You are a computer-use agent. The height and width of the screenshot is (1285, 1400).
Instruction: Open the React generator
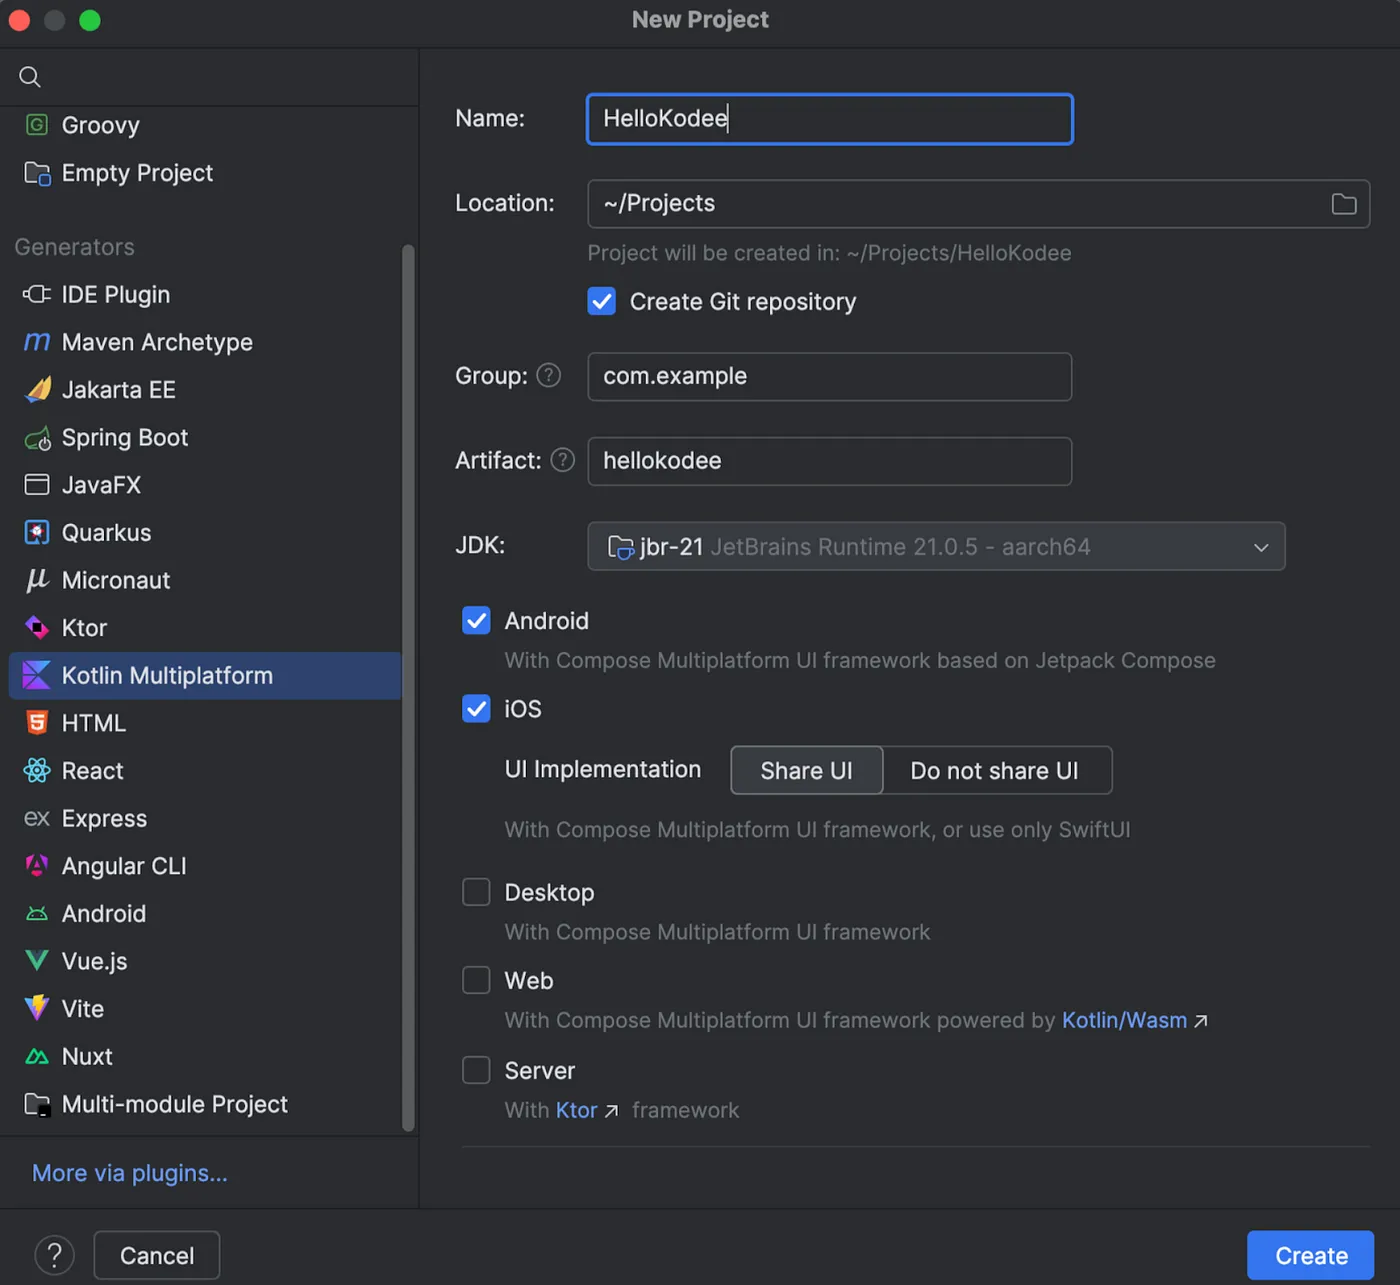click(92, 770)
